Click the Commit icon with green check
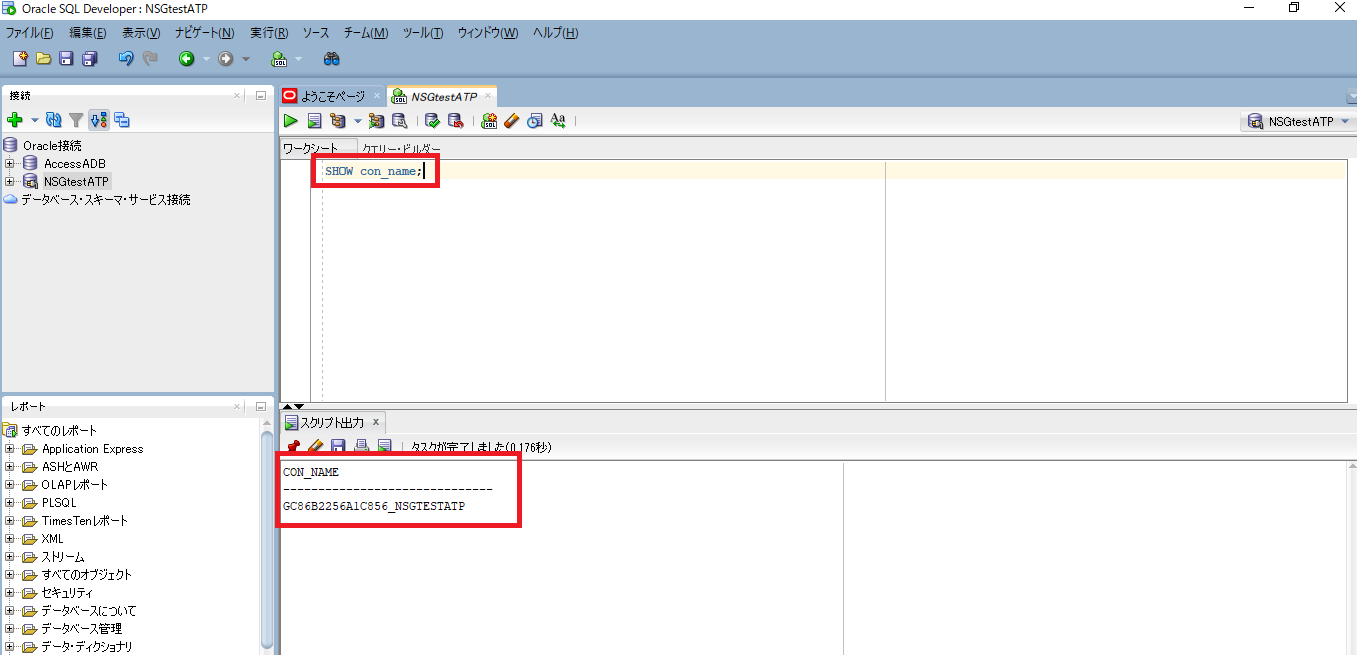1357x655 pixels. [433, 121]
